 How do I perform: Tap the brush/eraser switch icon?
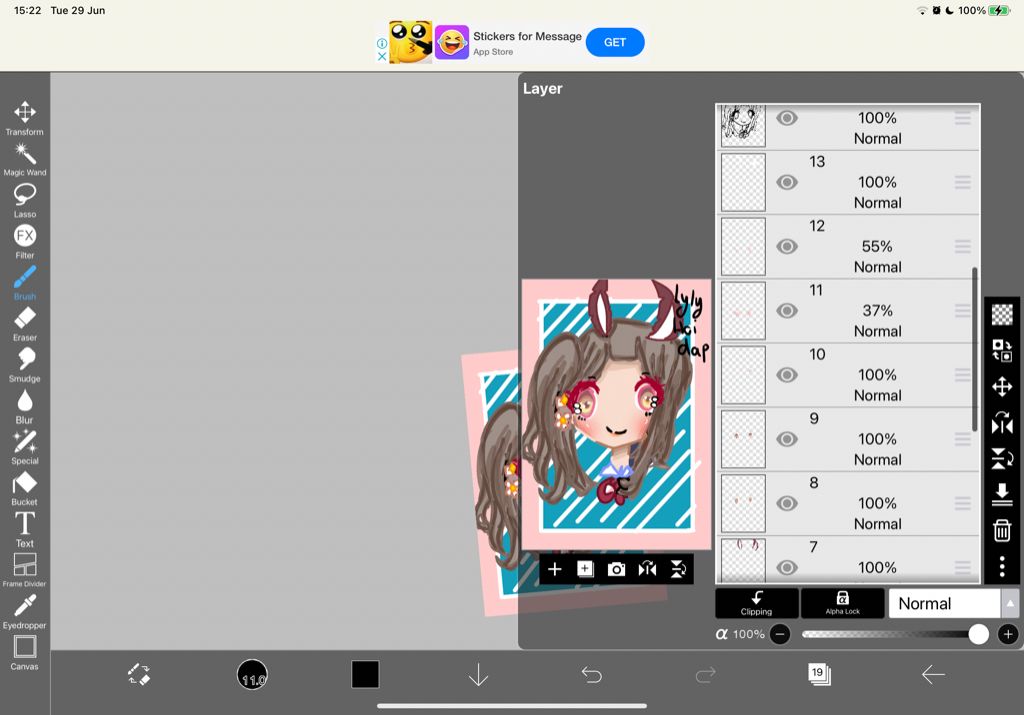tap(138, 675)
